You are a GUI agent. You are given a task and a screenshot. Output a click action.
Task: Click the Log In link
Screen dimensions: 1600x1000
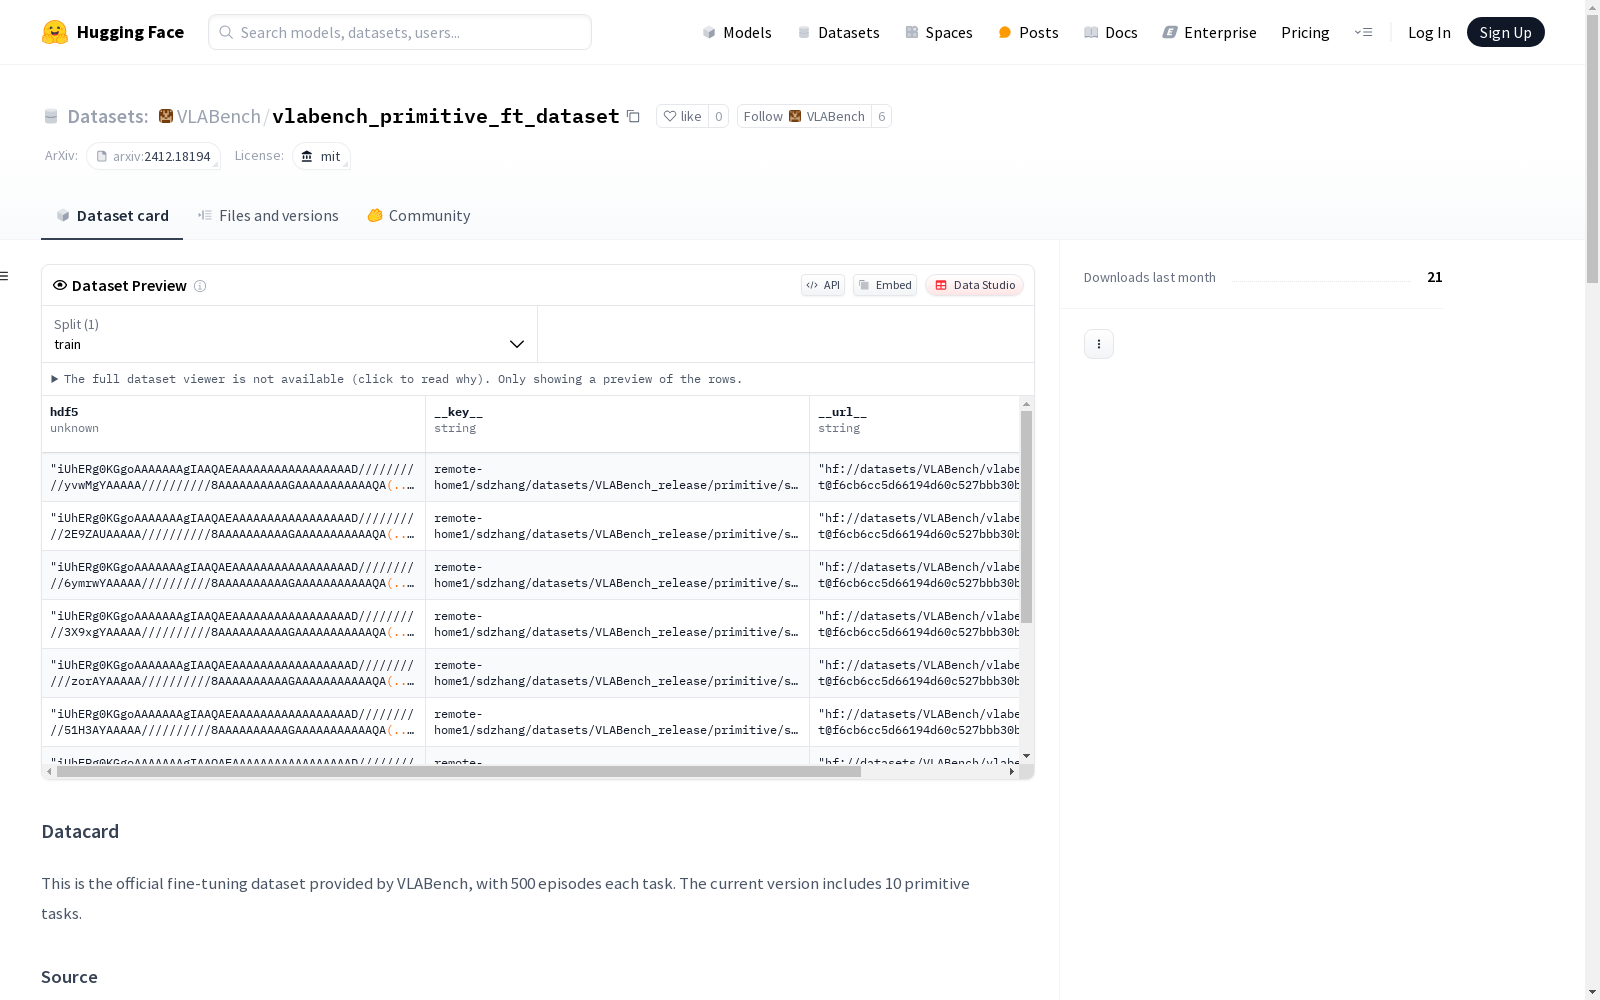1429,32
